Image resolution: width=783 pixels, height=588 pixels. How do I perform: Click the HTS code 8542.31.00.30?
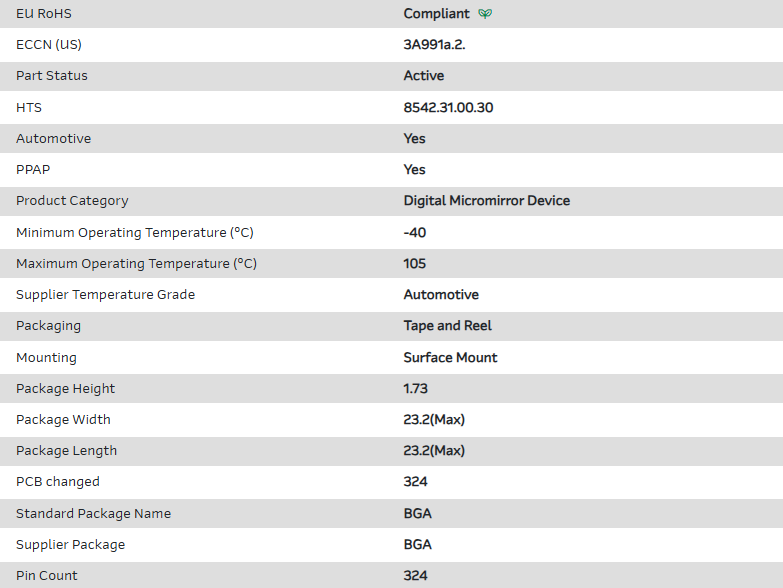pos(448,107)
